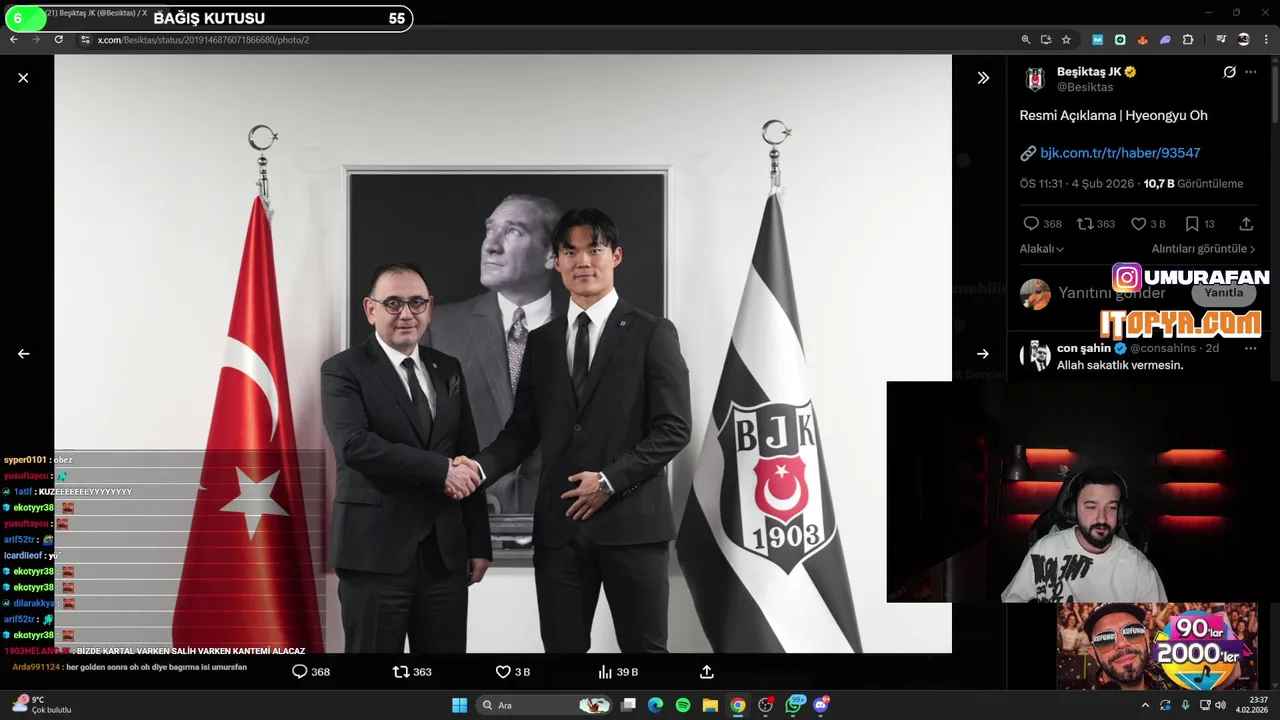Viewport: 1280px width, 720px height.
Task: Go to the next photo with right arrow
Action: (983, 353)
